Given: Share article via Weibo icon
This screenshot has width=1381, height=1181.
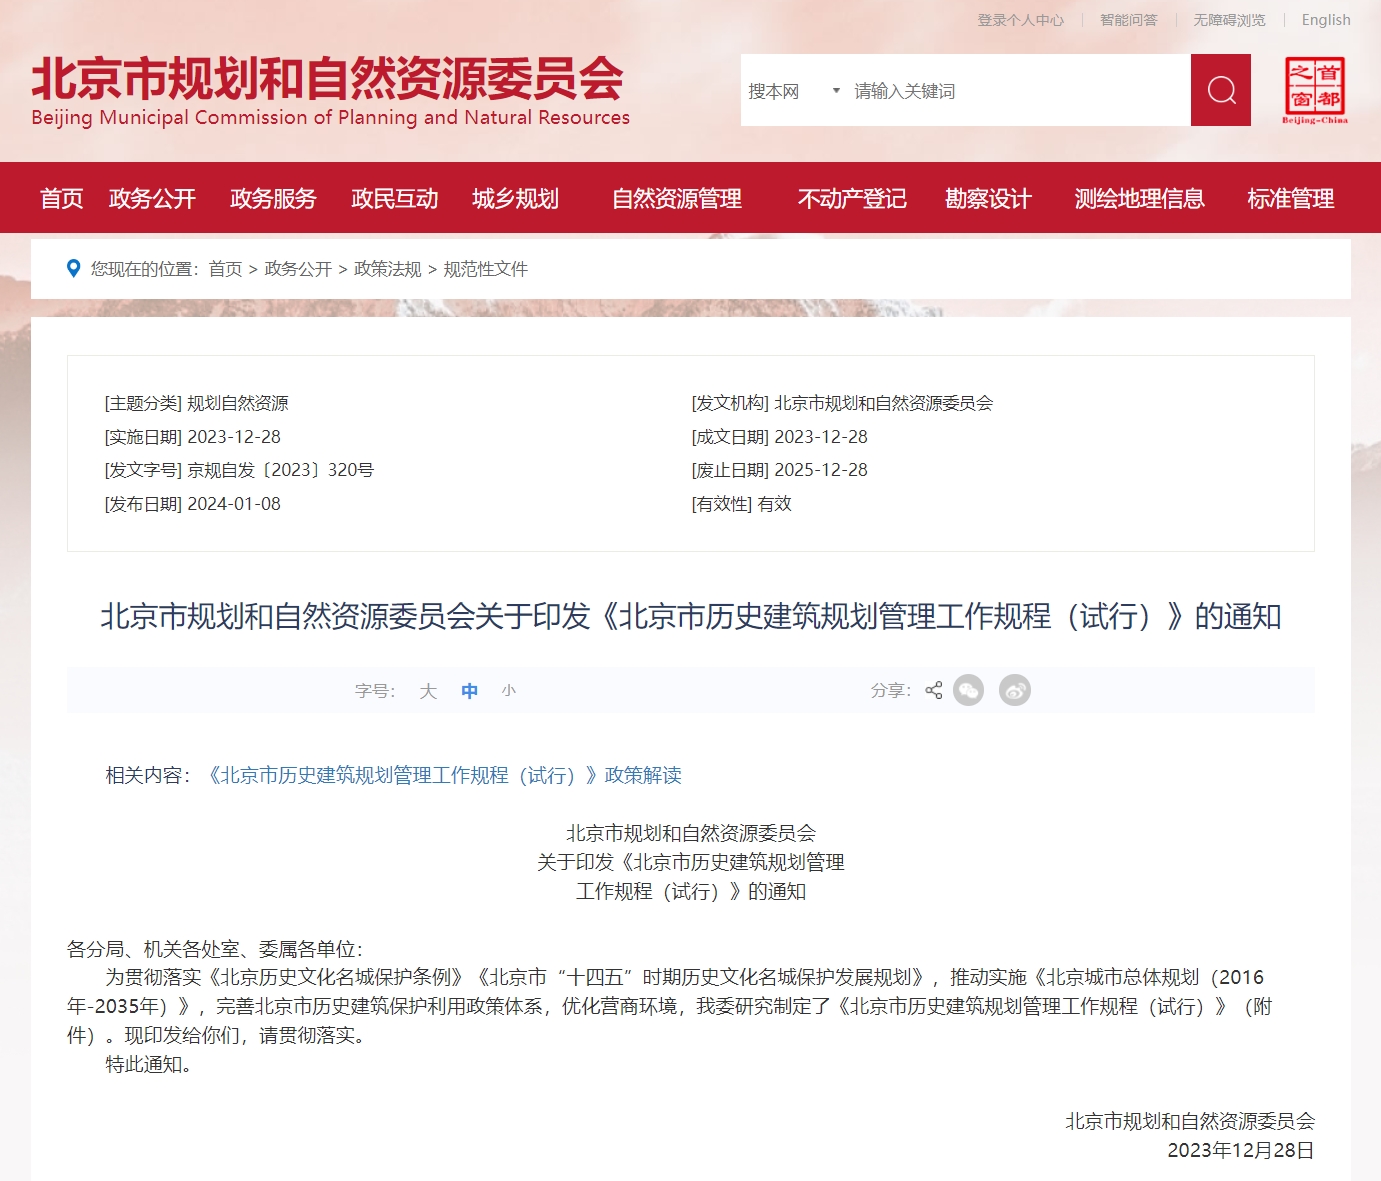Looking at the screenshot, I should 1014,690.
